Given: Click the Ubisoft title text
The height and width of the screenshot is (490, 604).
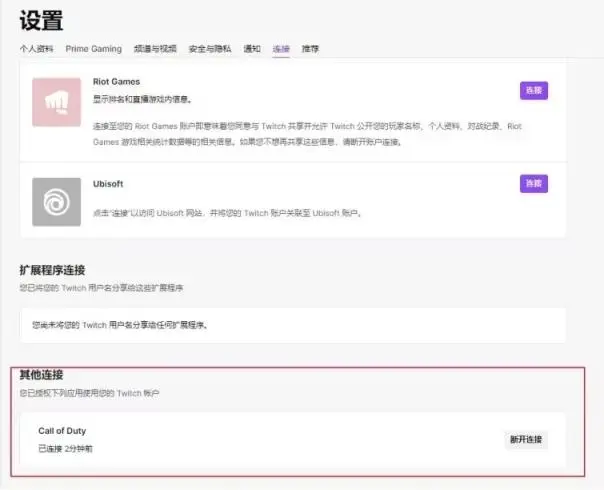Looking at the screenshot, I should pyautogui.click(x=107, y=184).
